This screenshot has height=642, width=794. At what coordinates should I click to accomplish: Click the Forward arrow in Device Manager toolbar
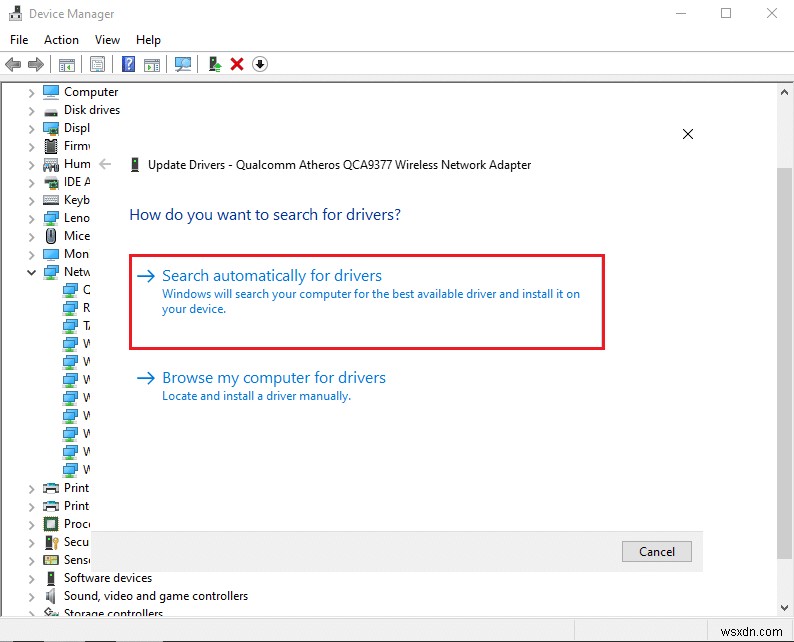(35, 64)
